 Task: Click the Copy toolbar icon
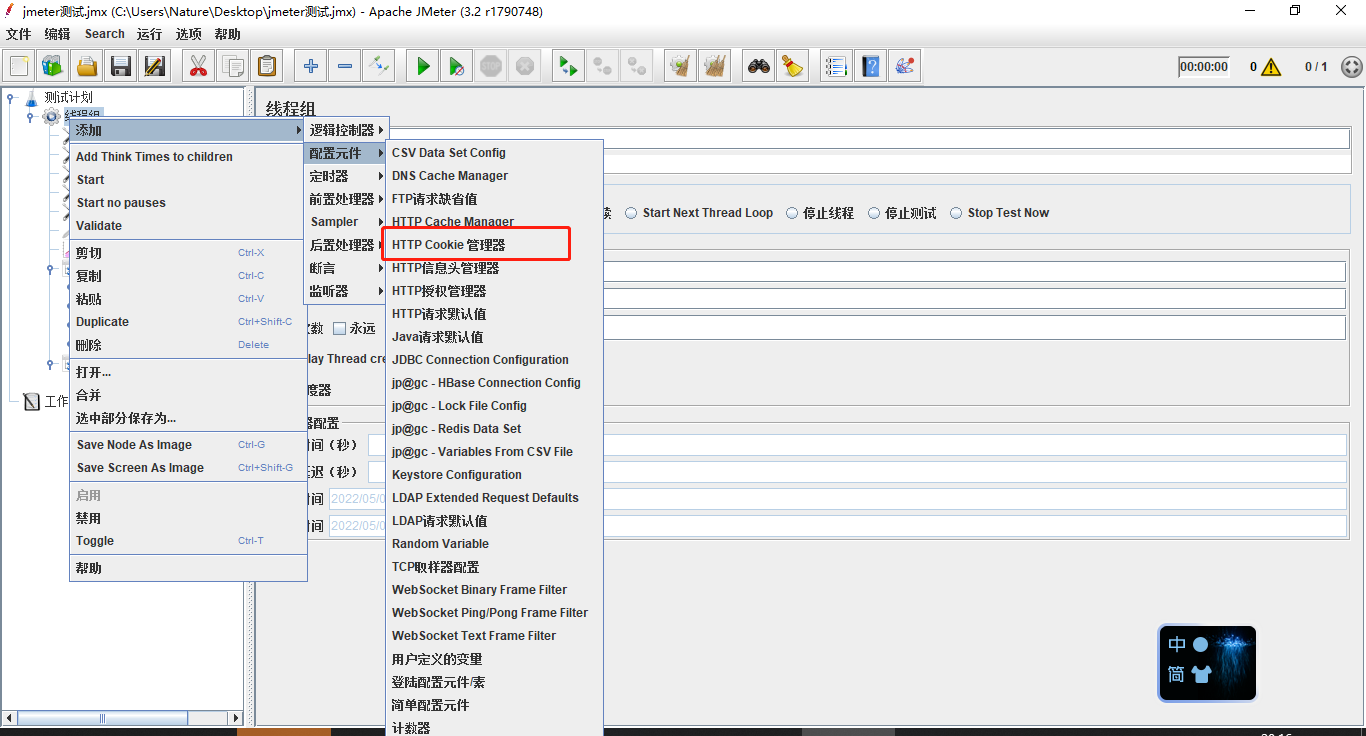(233, 67)
